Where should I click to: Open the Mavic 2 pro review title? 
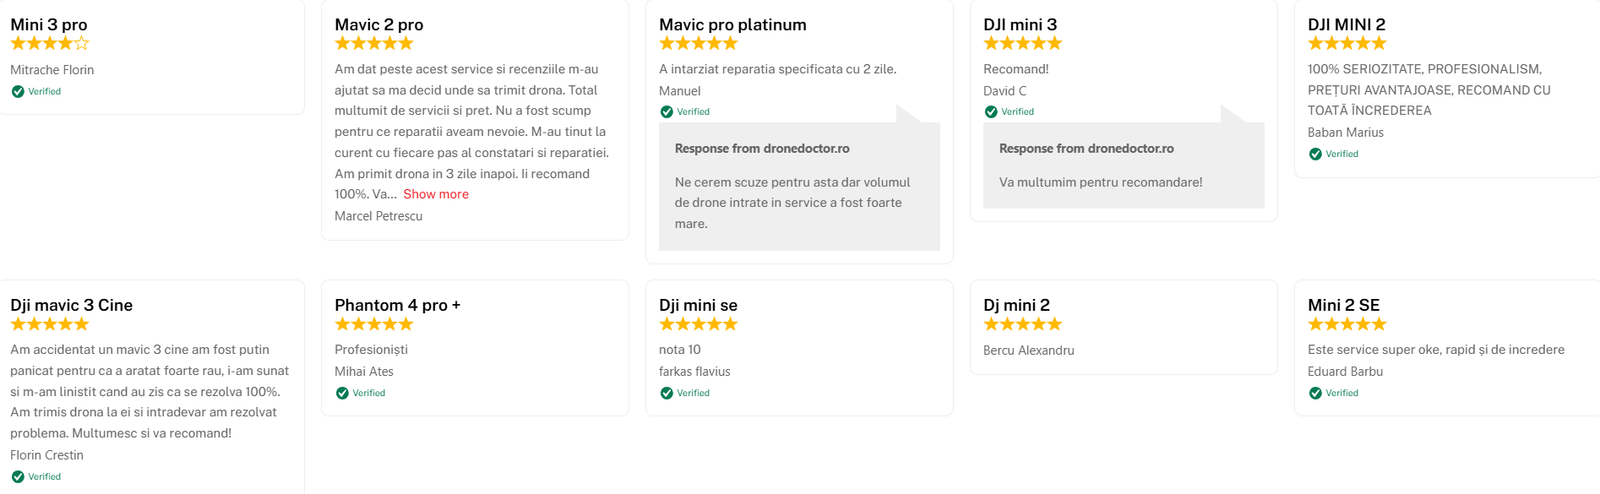tap(378, 24)
